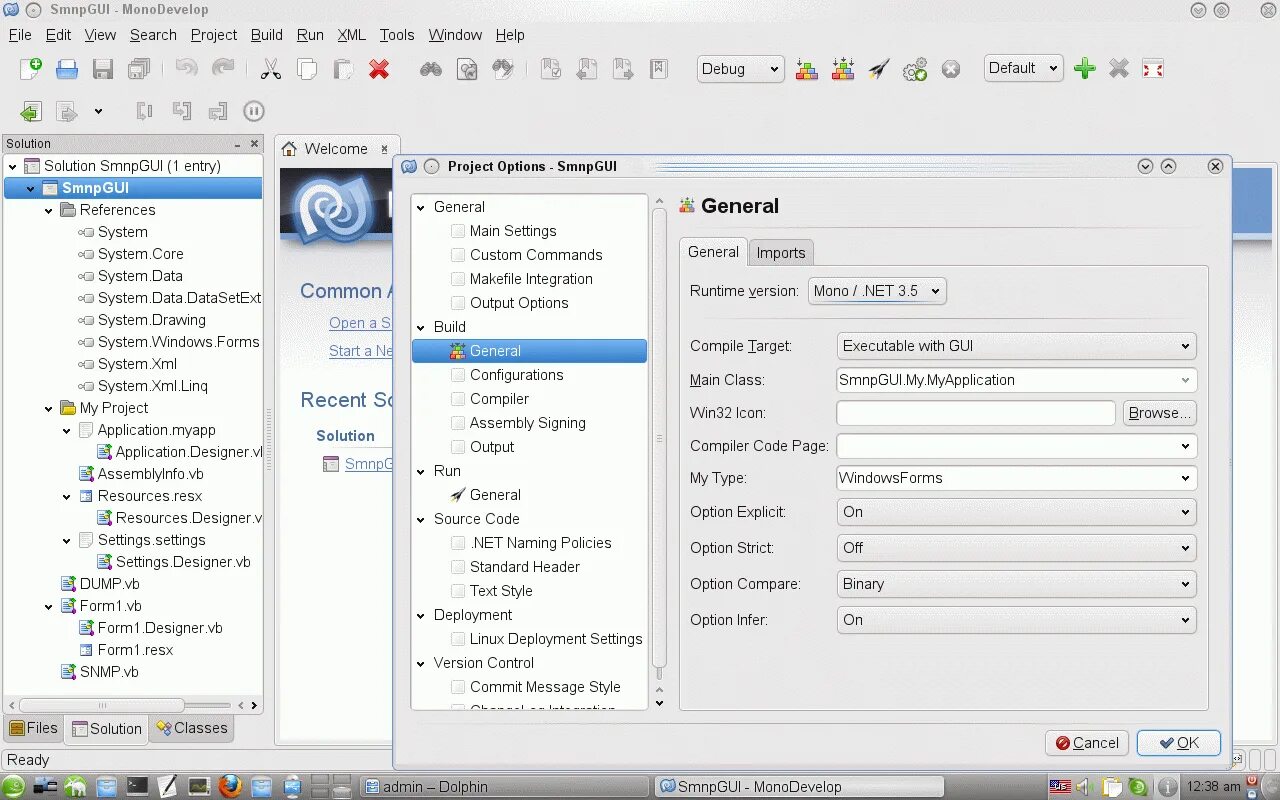Open the Option Strict dropdown
The width and height of the screenshot is (1280, 800).
coord(1016,548)
